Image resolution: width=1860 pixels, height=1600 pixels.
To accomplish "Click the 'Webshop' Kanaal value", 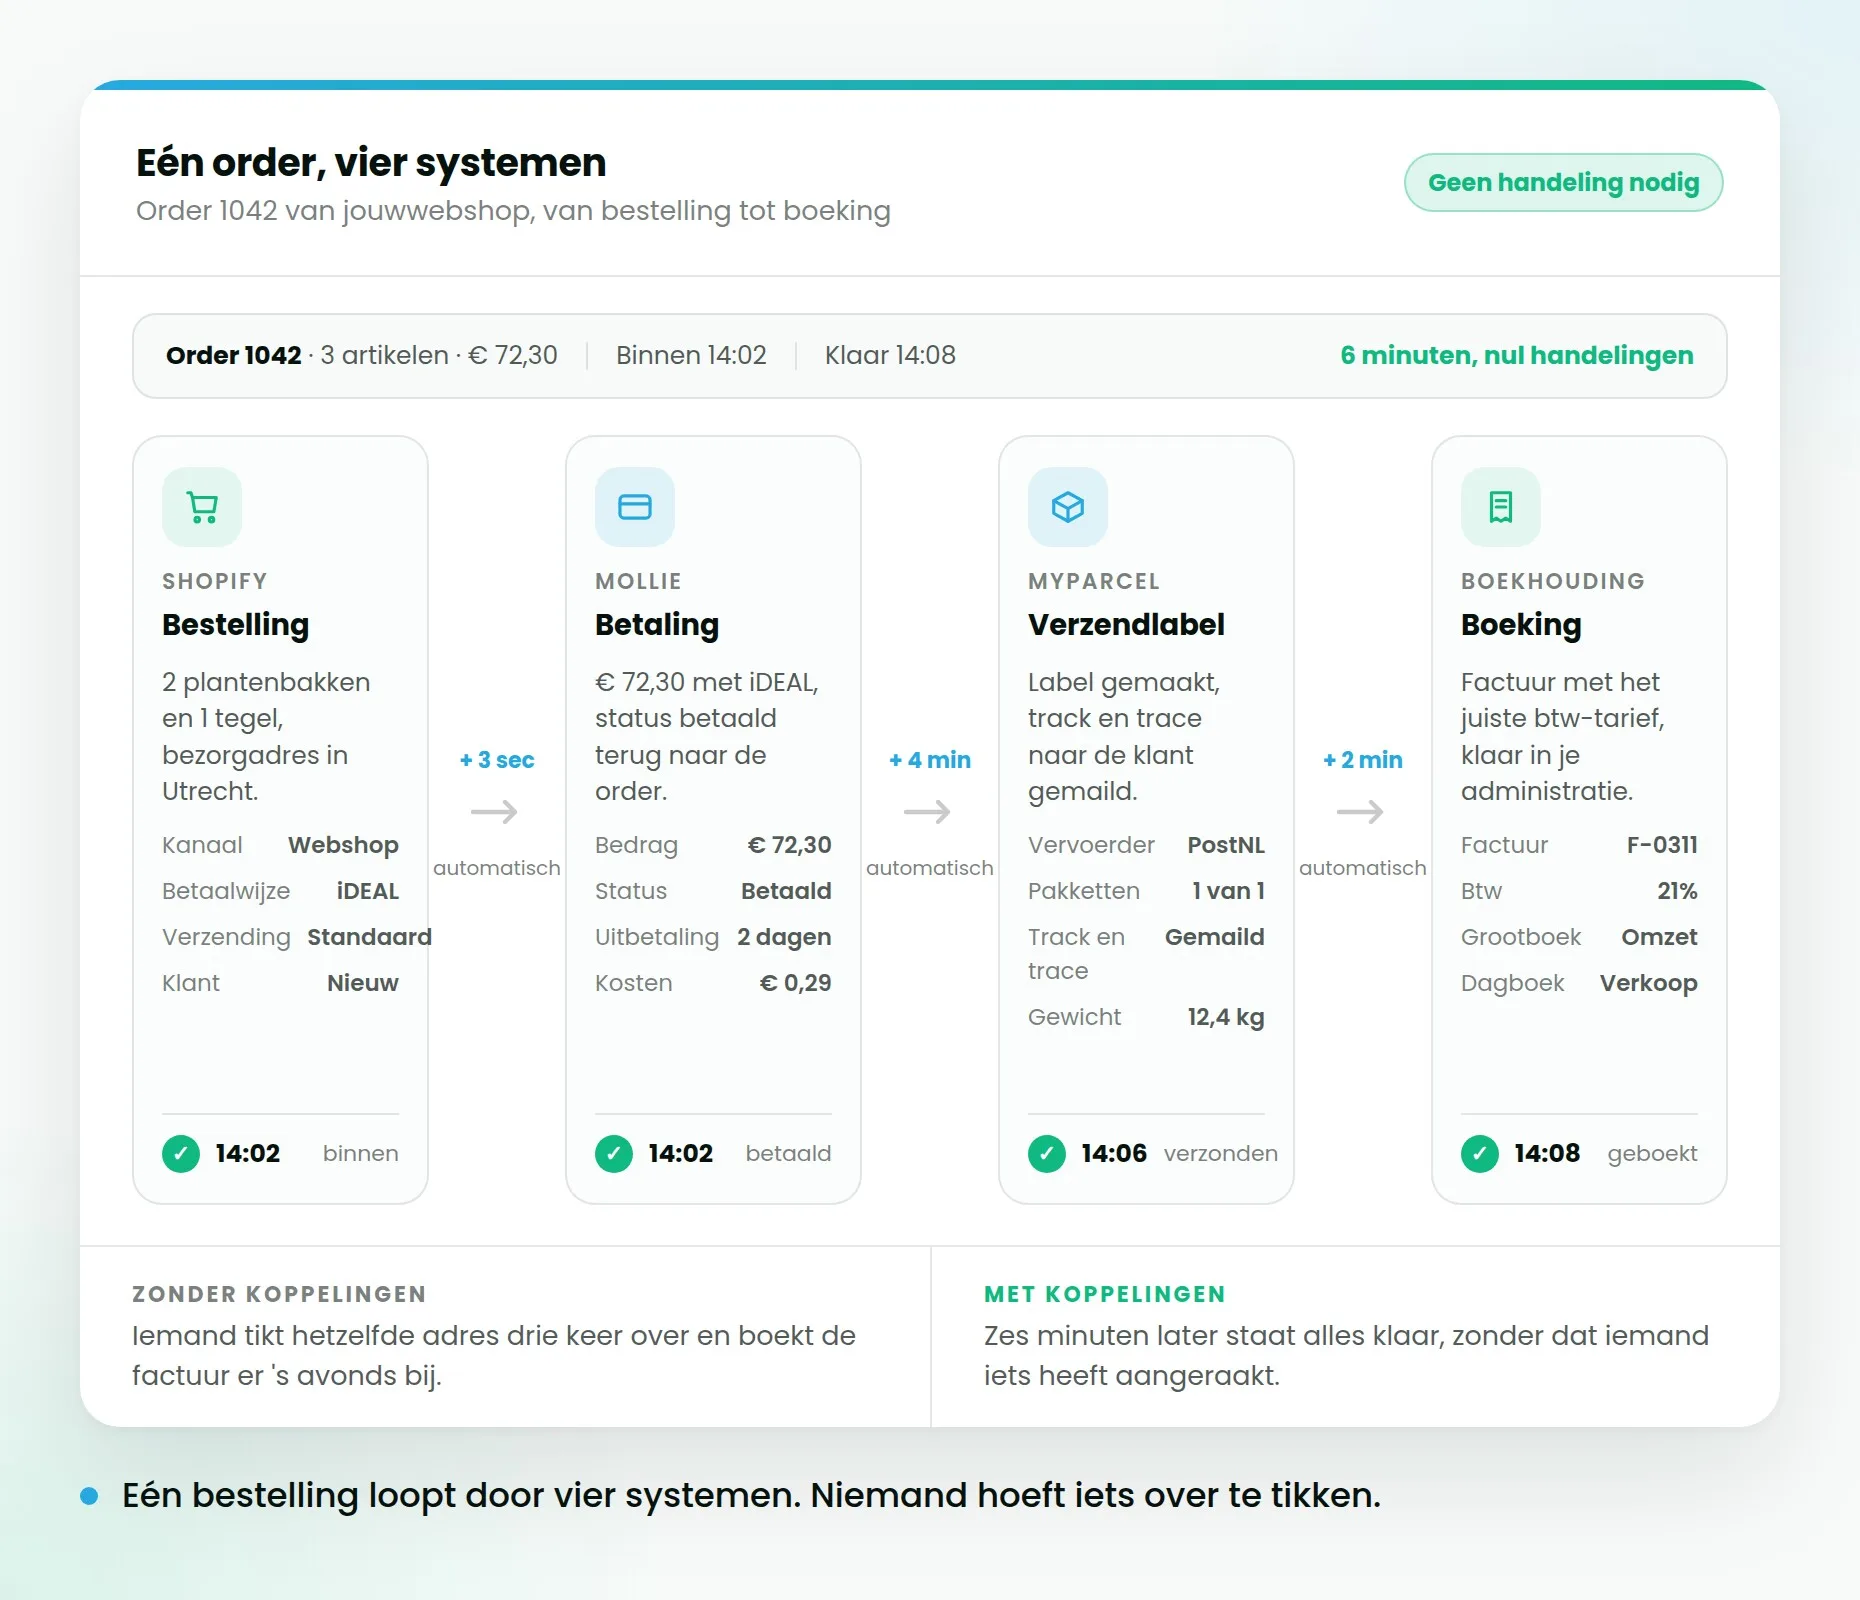I will (343, 845).
